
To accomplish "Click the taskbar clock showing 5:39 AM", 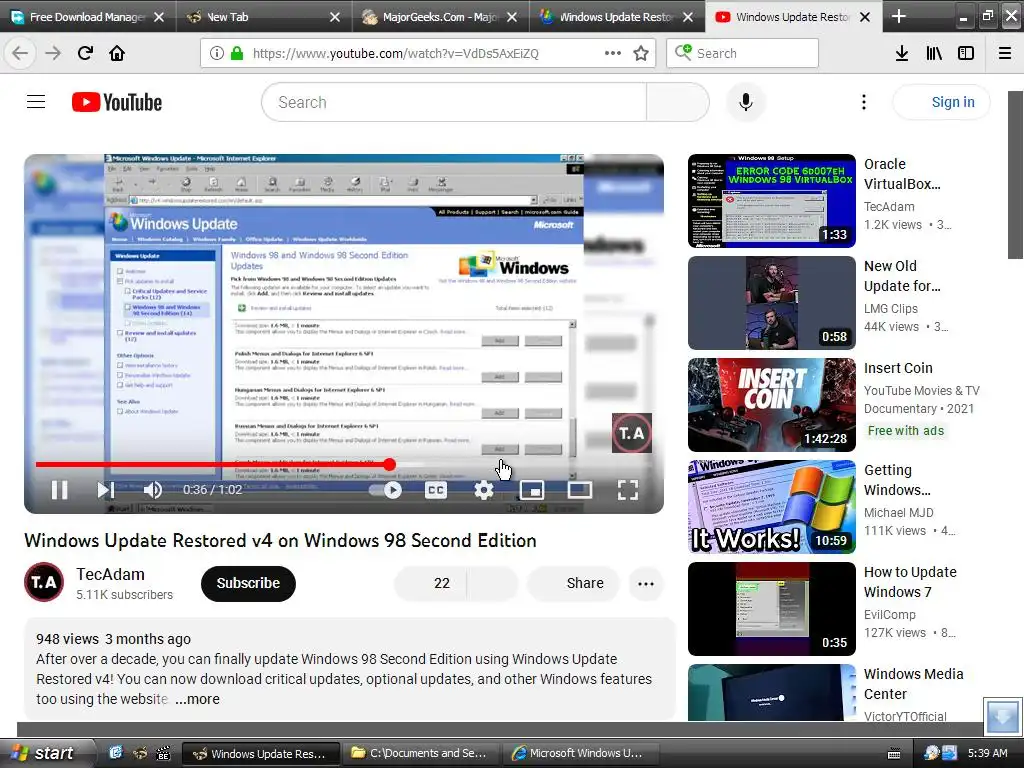I will click(x=987, y=753).
